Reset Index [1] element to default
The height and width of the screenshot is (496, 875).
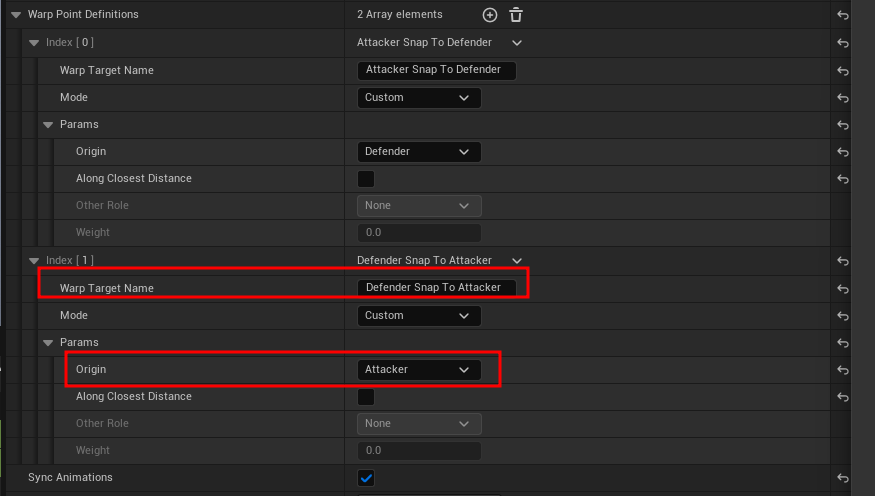pos(843,261)
